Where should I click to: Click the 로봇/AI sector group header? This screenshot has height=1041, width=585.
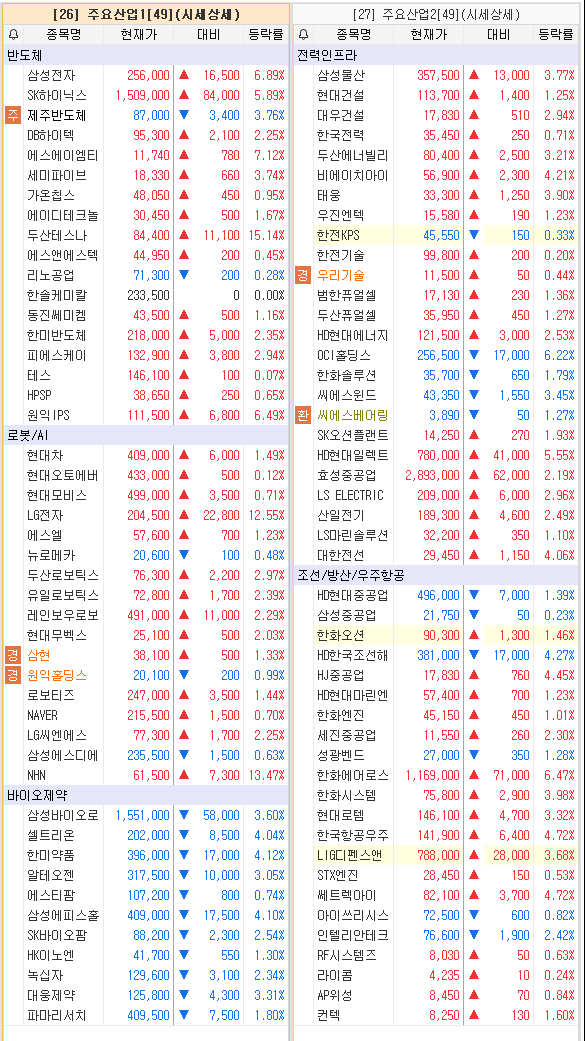(x=146, y=436)
